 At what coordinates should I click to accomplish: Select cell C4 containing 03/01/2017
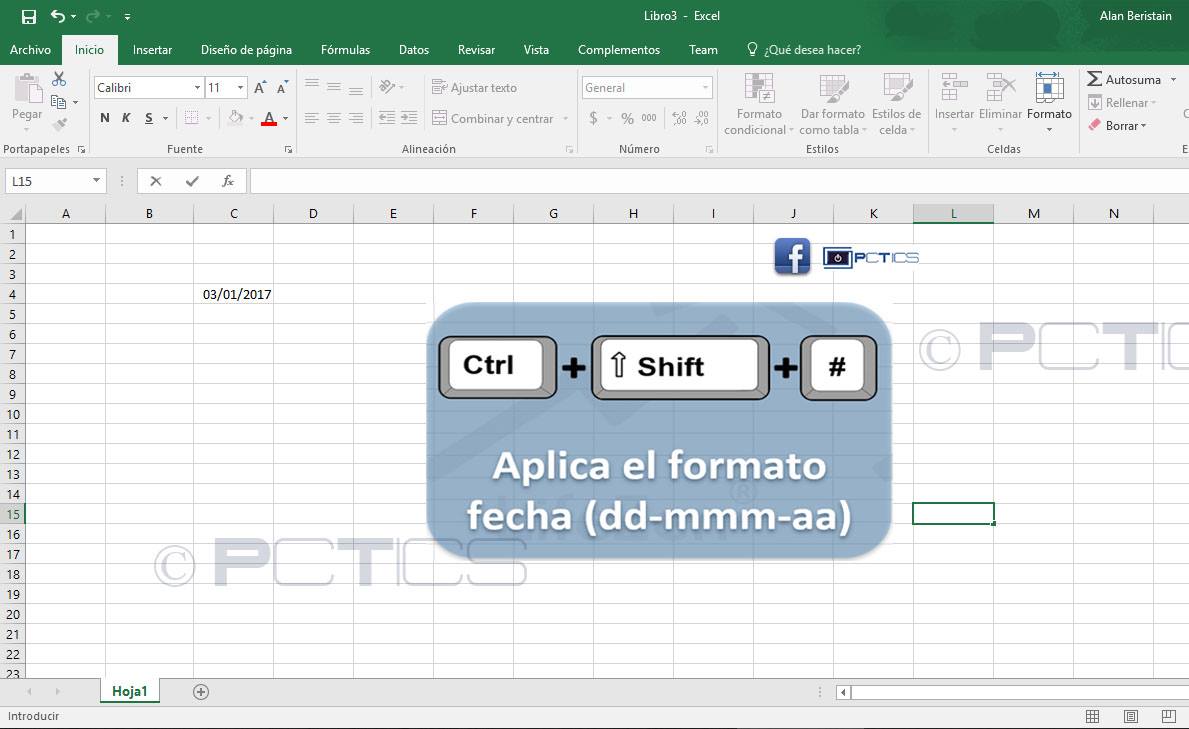[234, 294]
